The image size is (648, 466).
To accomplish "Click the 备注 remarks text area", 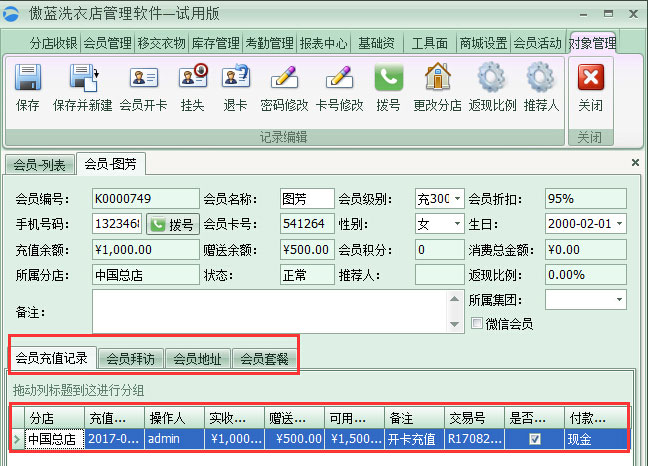I will (275, 311).
